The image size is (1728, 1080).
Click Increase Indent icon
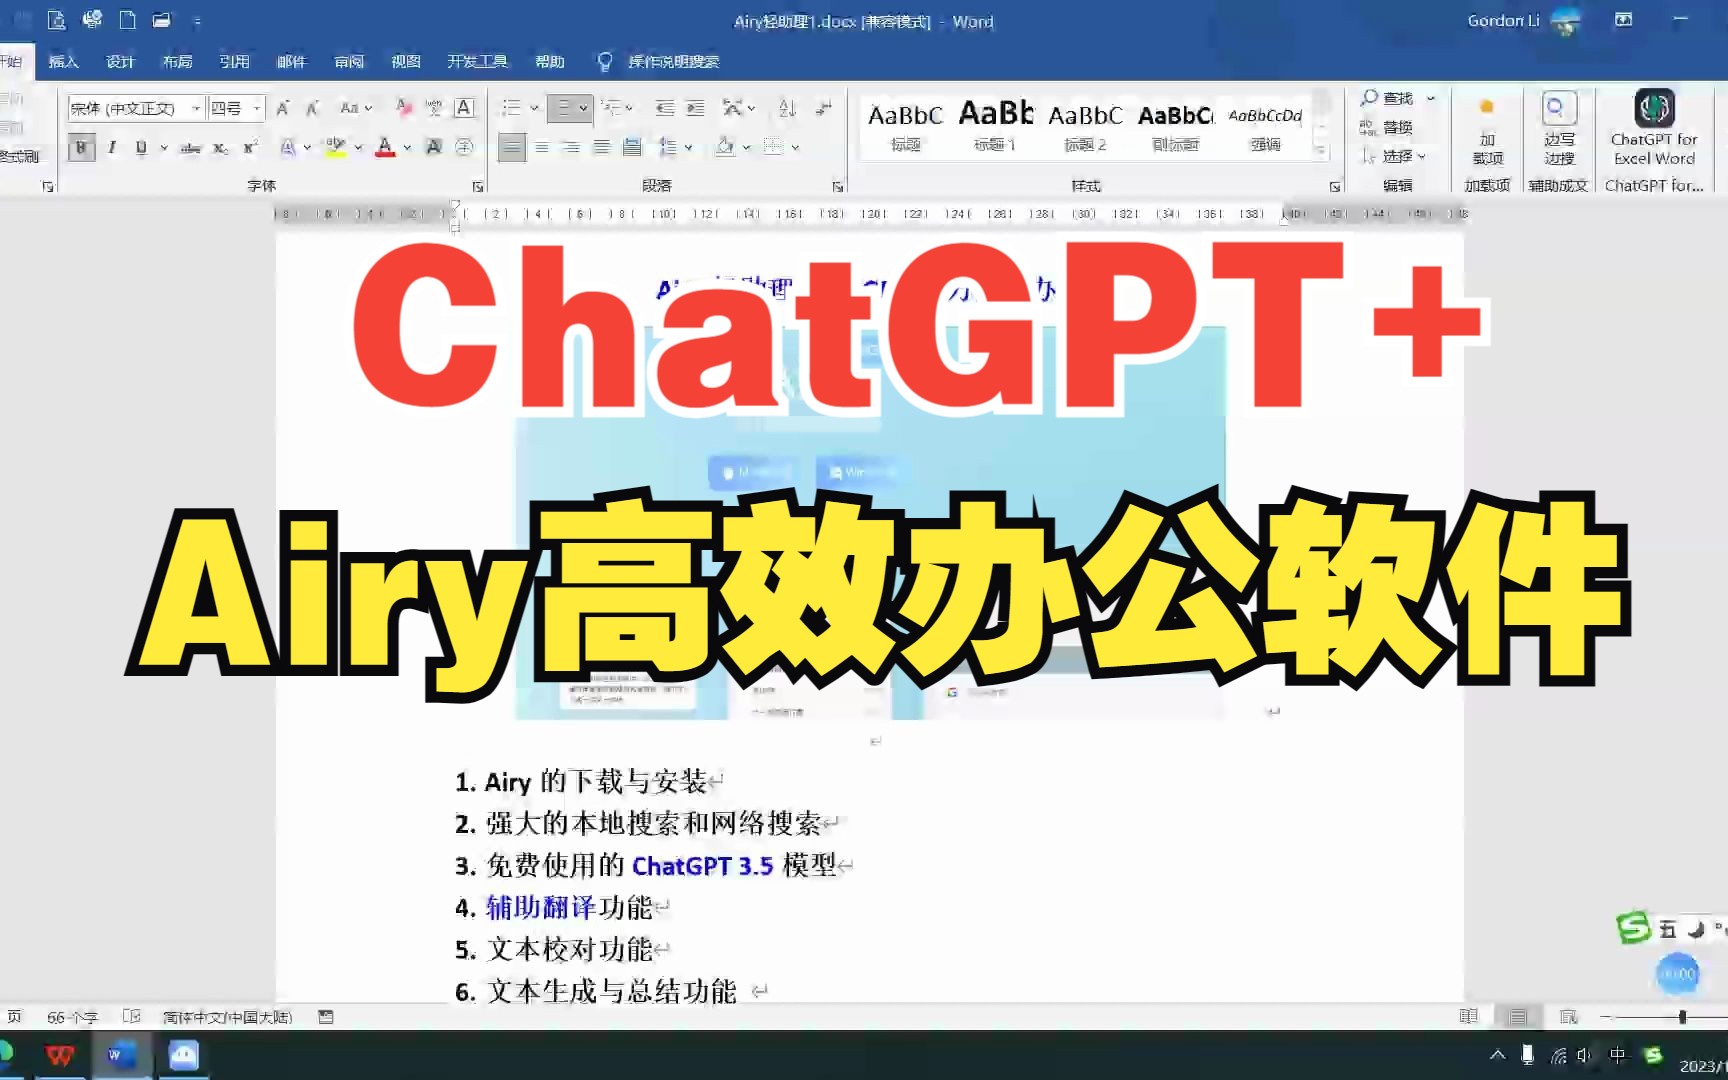point(695,108)
